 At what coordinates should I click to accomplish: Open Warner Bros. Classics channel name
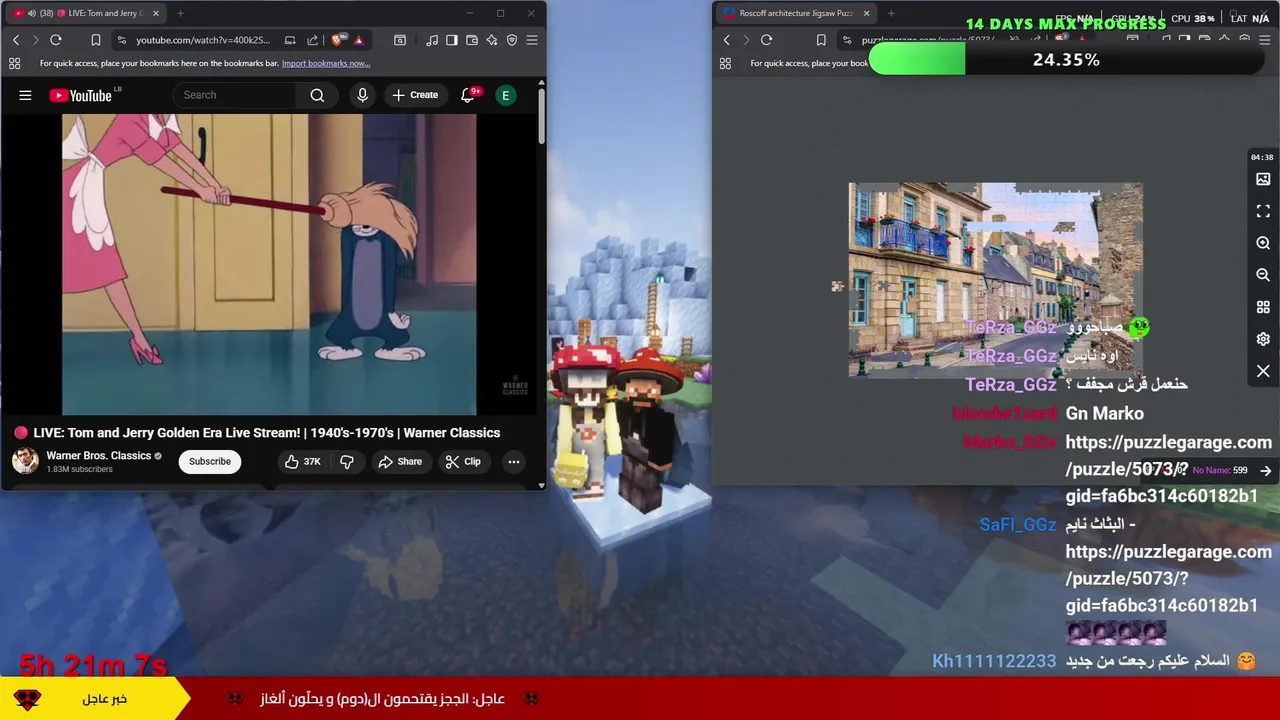pos(98,456)
